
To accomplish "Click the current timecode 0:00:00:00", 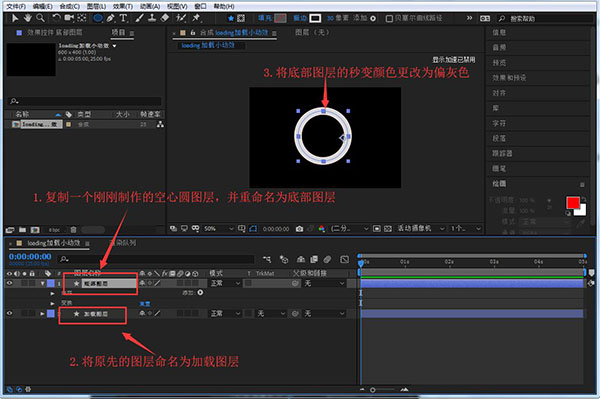I will [x=30, y=257].
